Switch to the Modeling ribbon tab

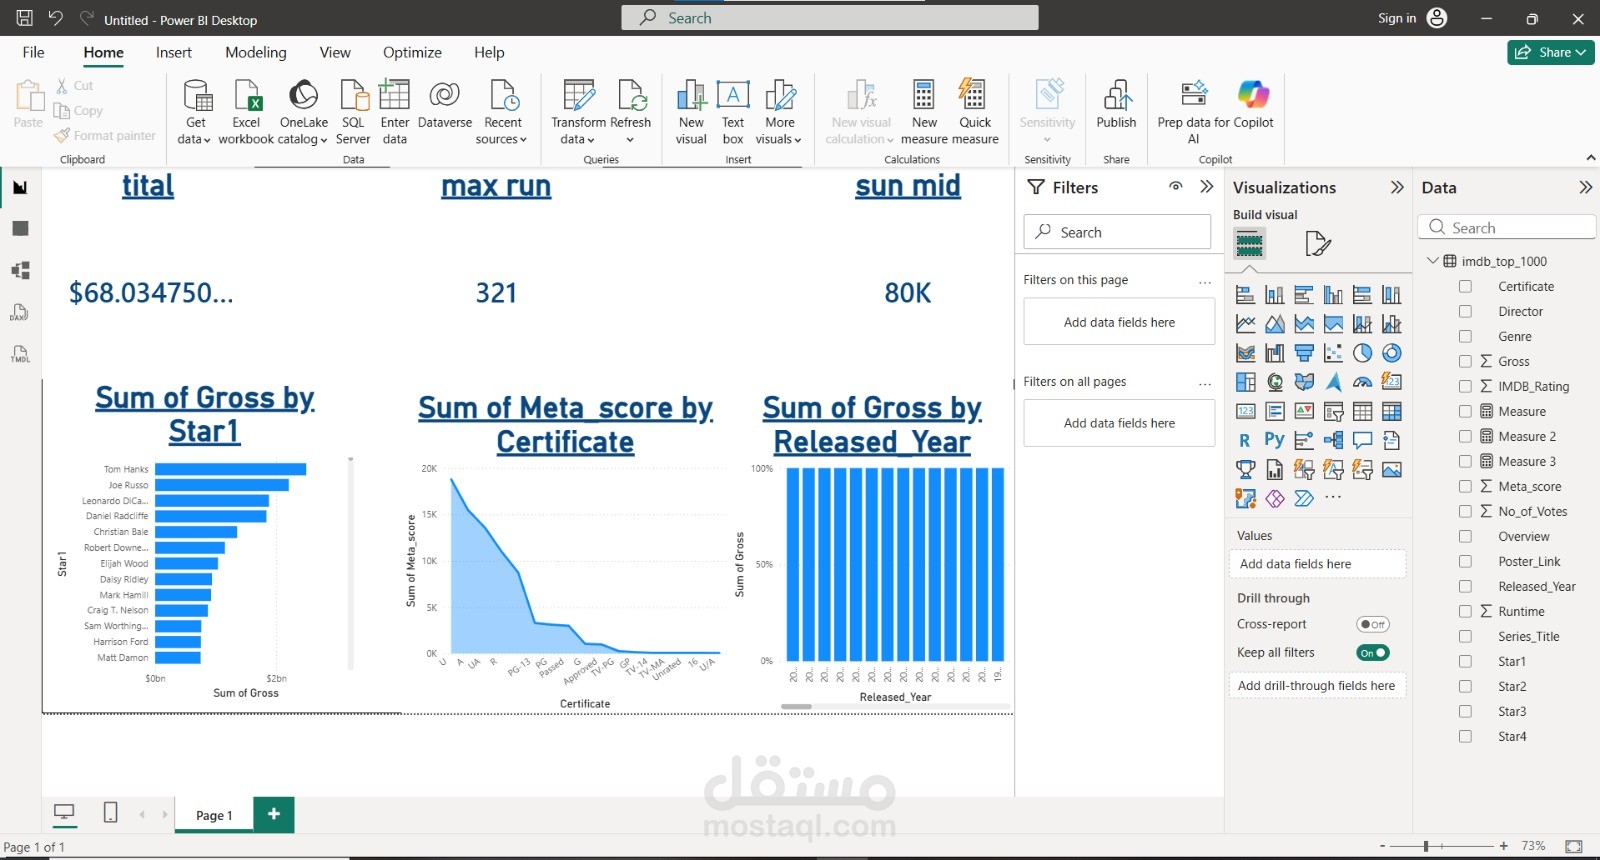[256, 52]
